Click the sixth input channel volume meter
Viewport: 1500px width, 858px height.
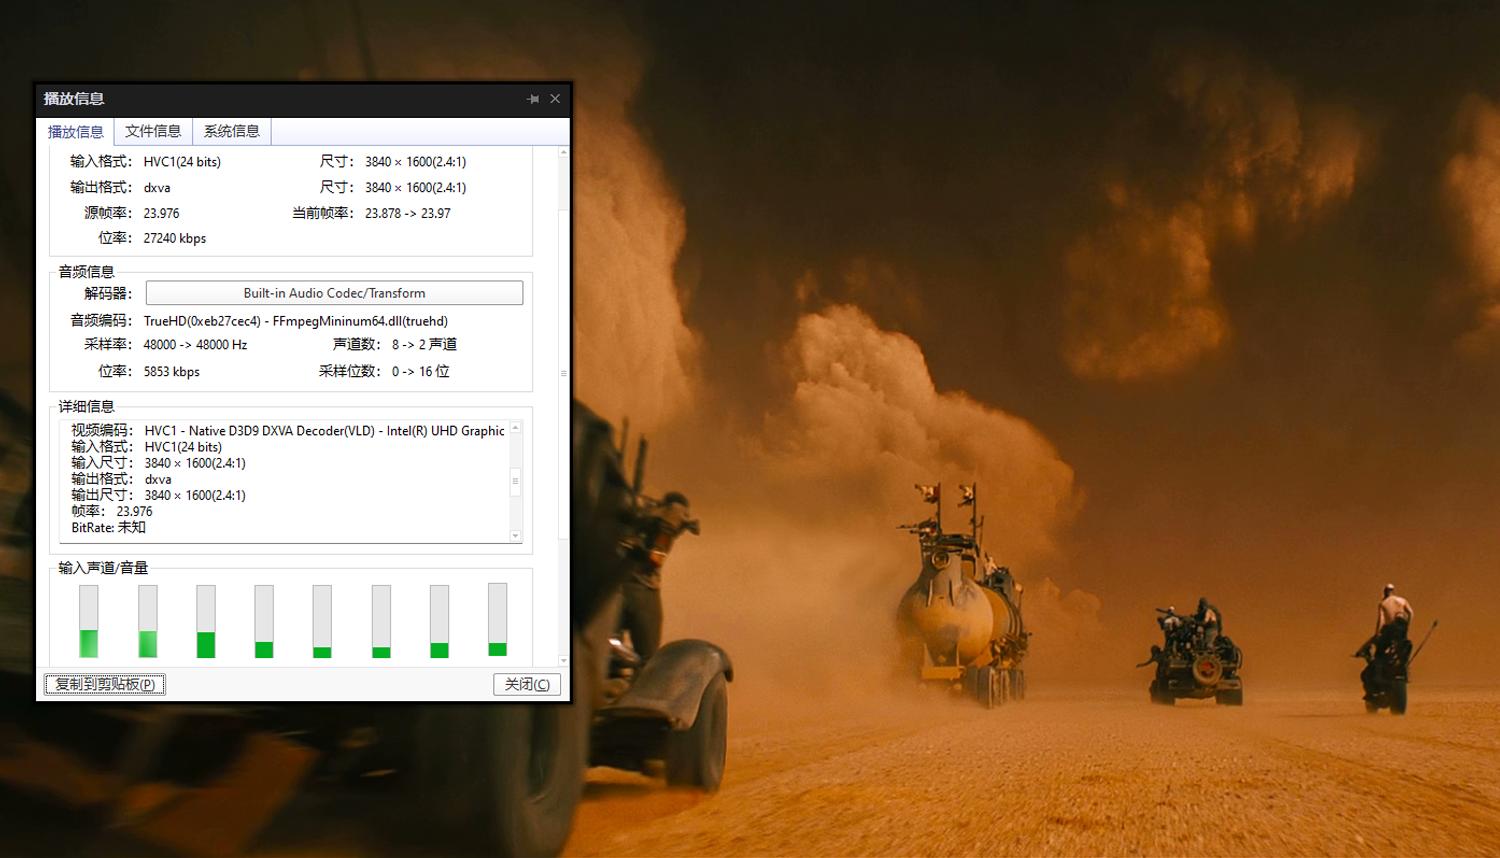(x=381, y=621)
